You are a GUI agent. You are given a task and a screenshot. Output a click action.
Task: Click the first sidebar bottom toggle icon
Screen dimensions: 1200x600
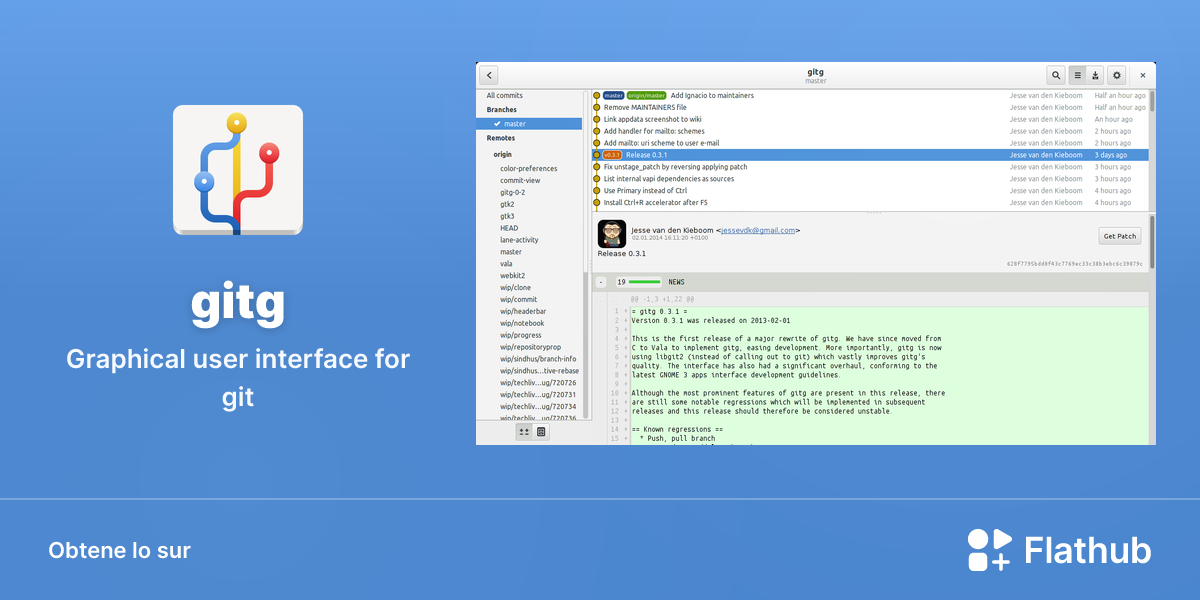click(523, 432)
